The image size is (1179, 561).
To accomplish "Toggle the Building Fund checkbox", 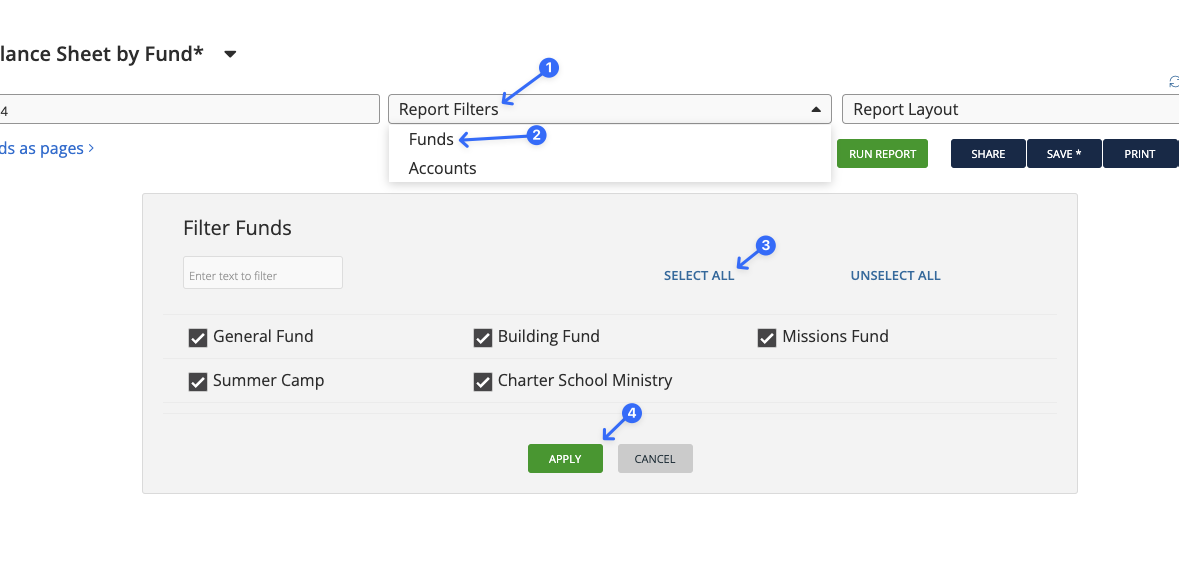I will coord(483,338).
